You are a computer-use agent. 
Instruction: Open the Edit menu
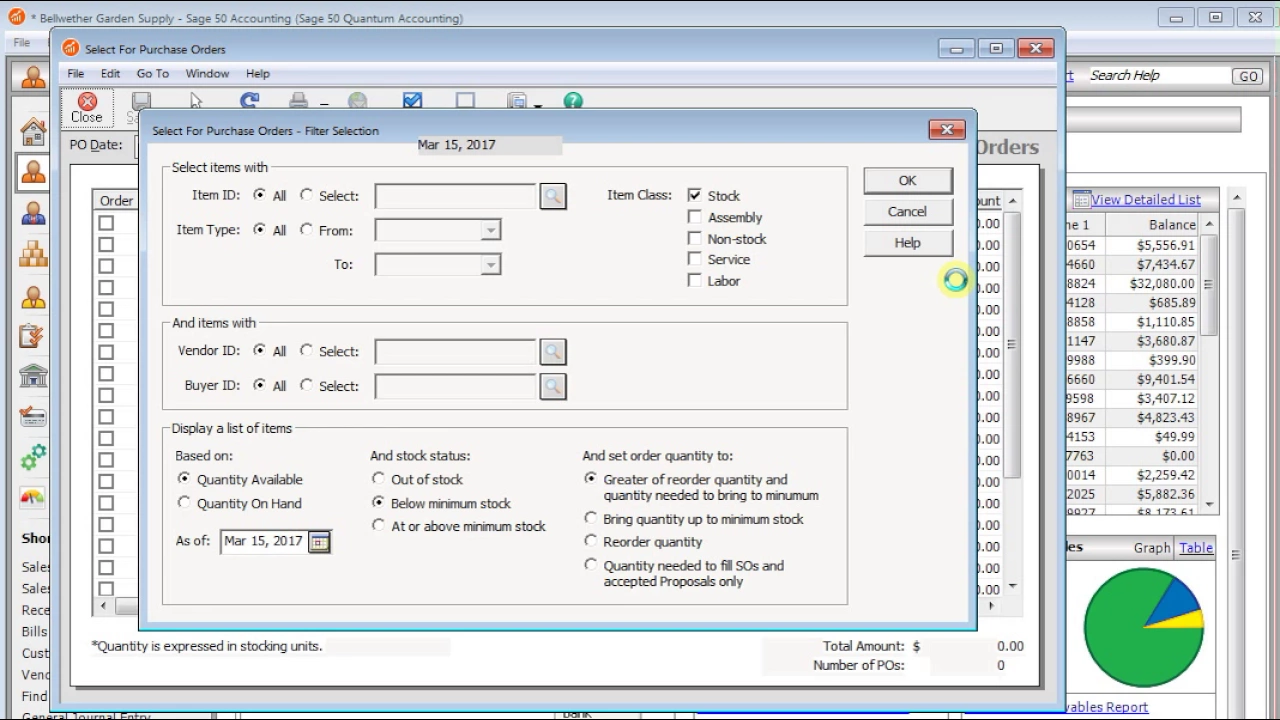pyautogui.click(x=110, y=74)
